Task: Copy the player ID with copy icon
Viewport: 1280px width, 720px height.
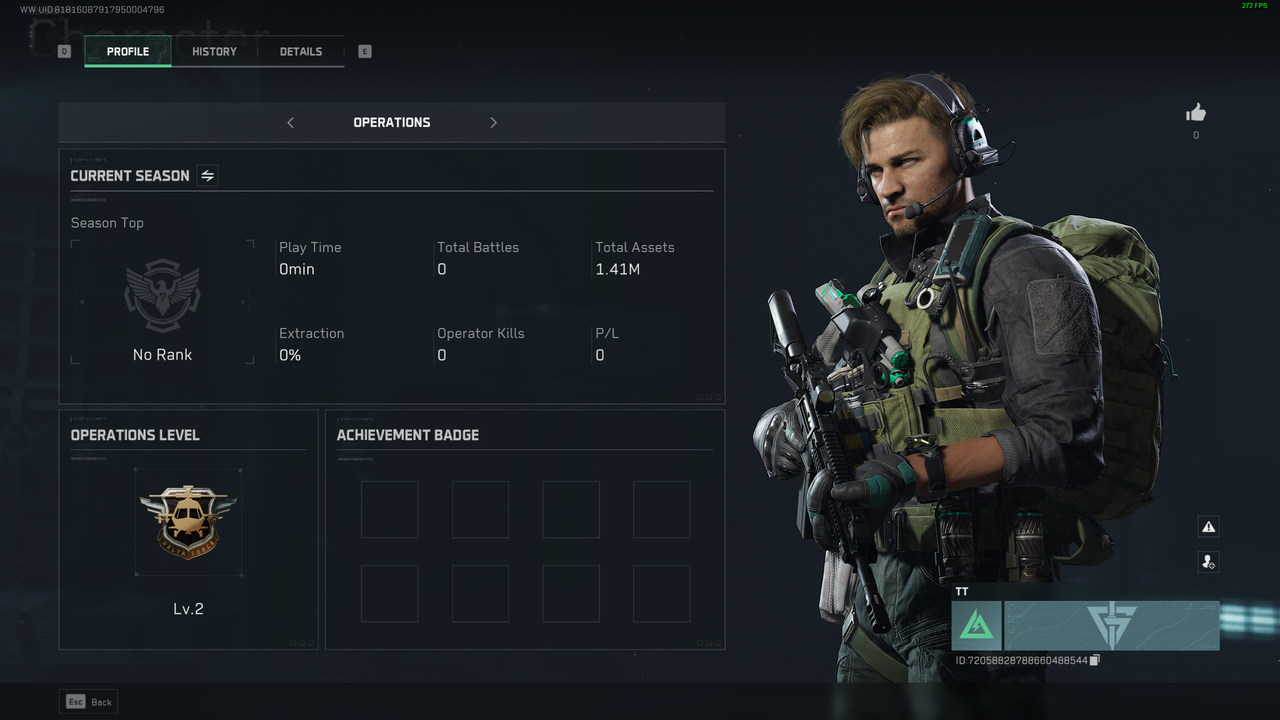Action: click(1095, 660)
